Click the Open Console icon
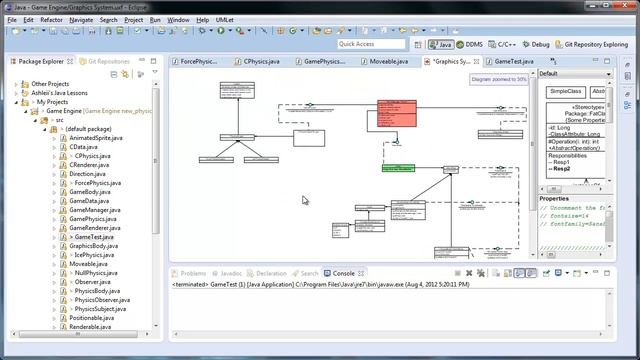This screenshot has height=360, width=640. (x=577, y=273)
